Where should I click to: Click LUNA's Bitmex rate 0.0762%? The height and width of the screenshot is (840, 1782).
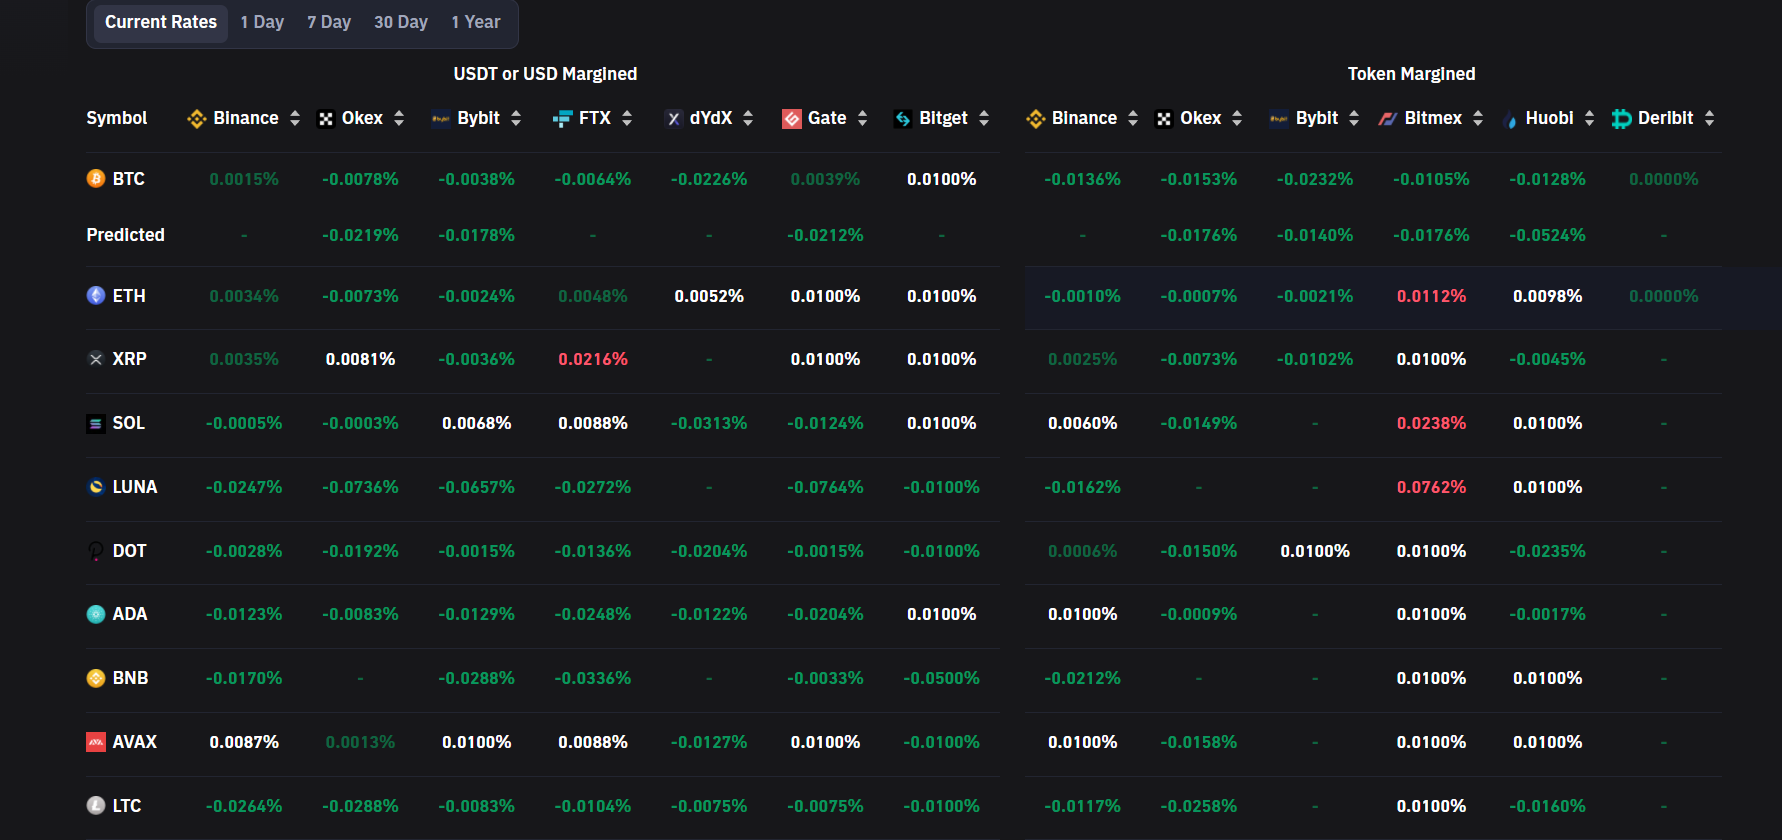click(1431, 487)
